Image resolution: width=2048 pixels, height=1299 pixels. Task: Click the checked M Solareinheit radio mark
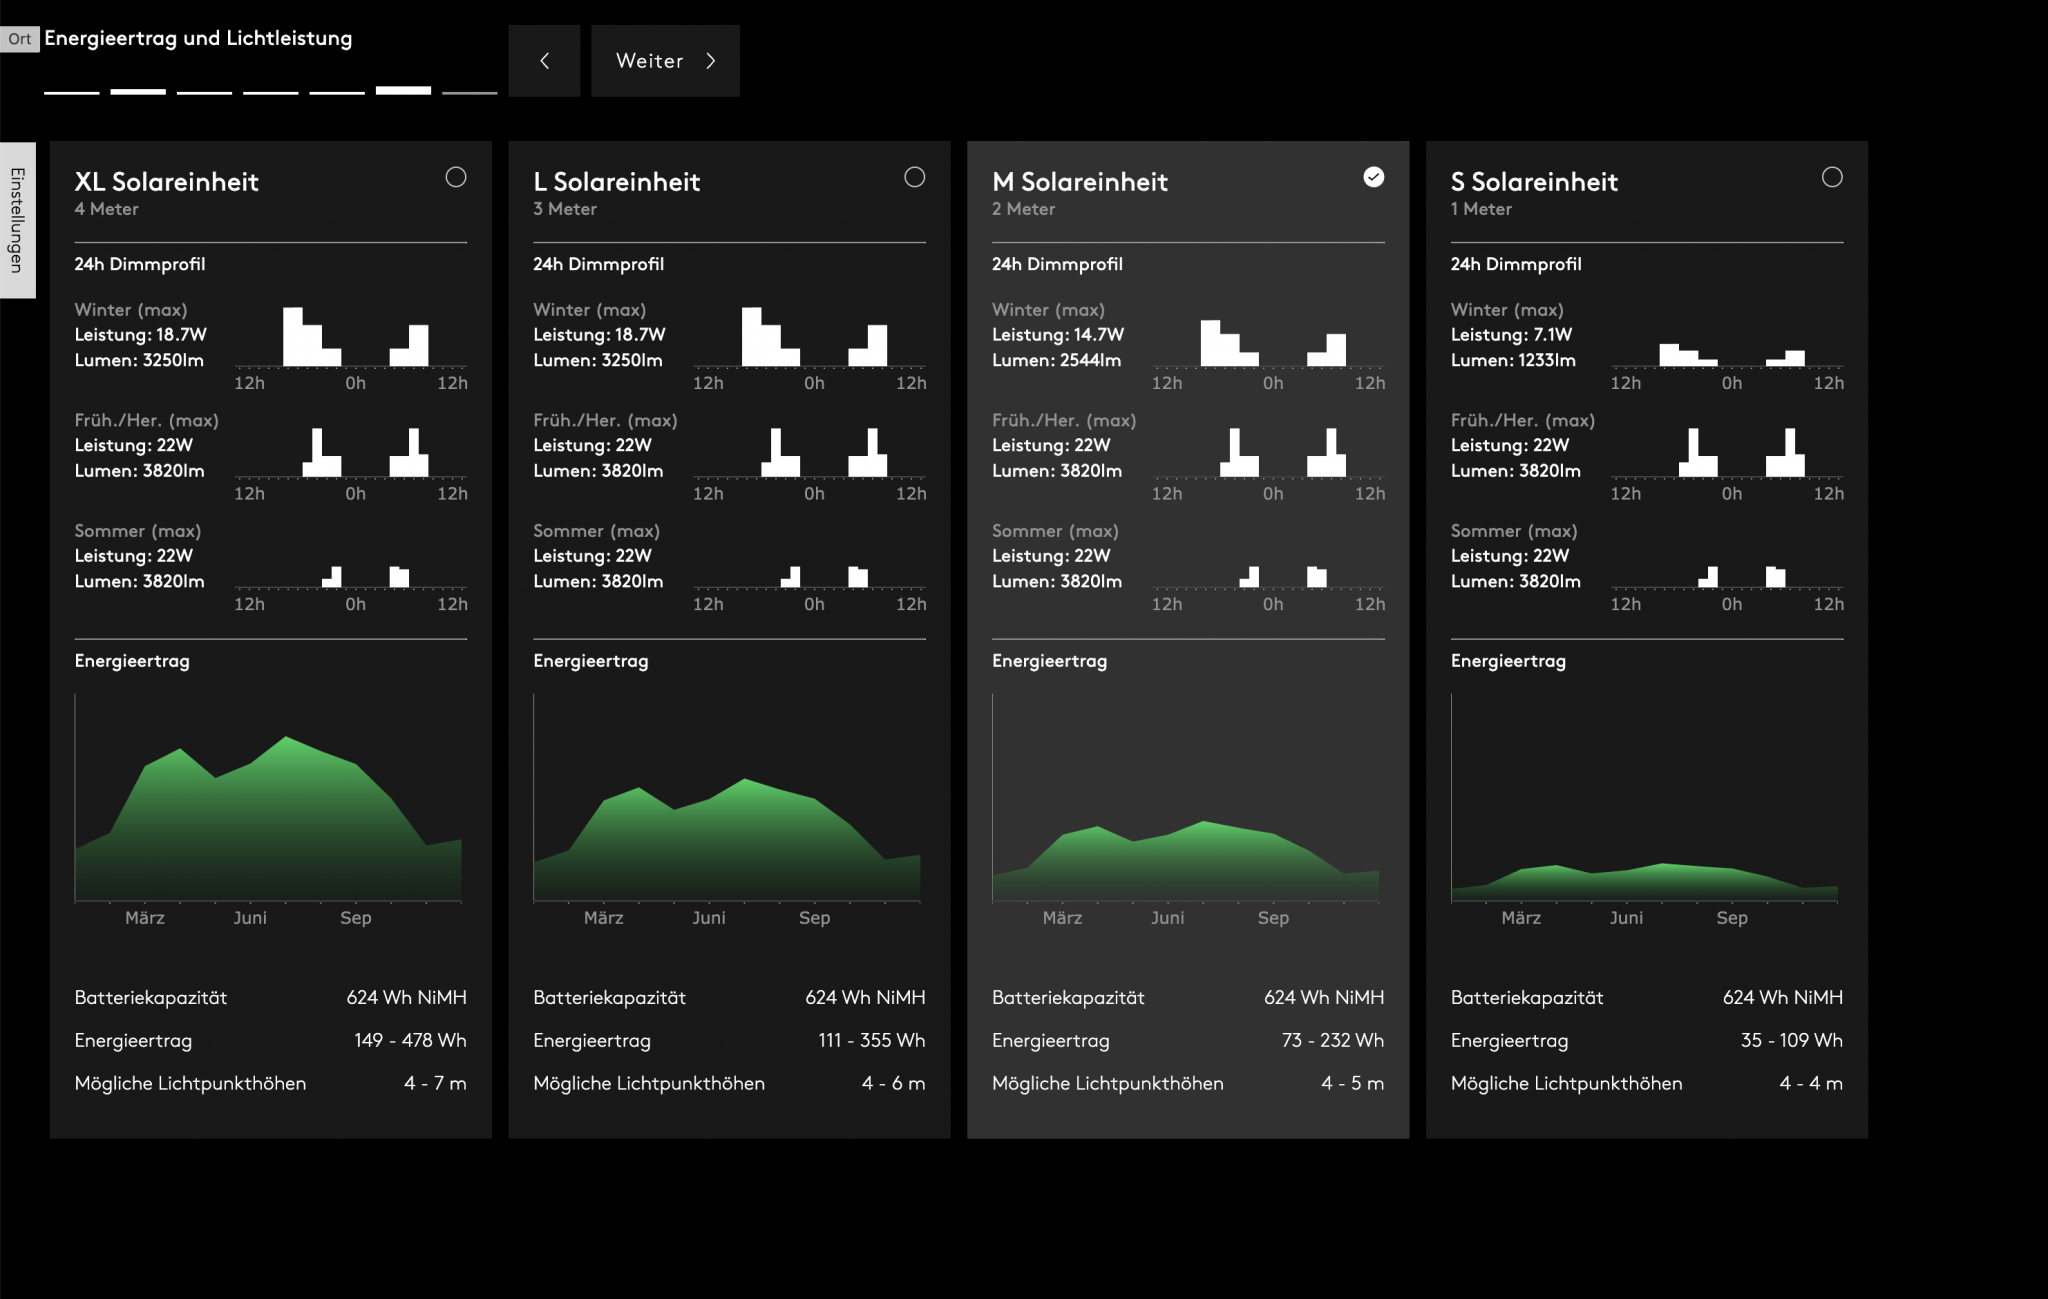click(1374, 177)
